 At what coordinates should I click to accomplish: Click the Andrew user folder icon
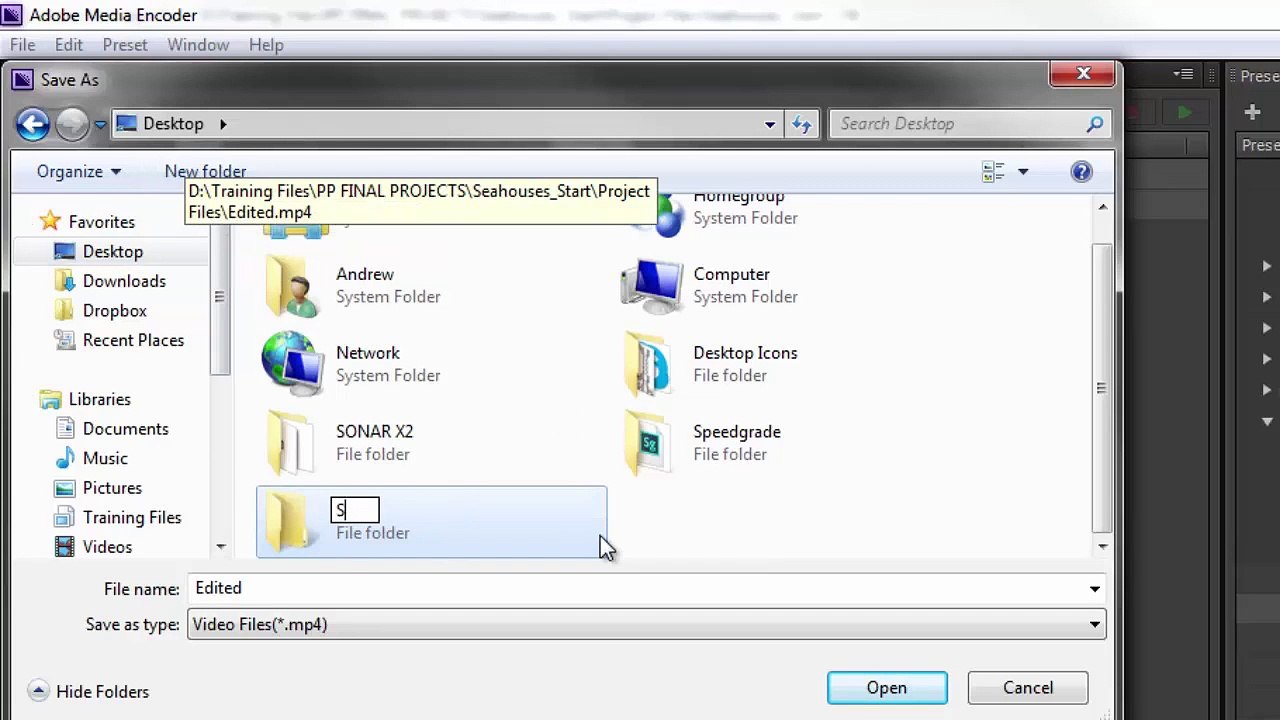coord(292,286)
